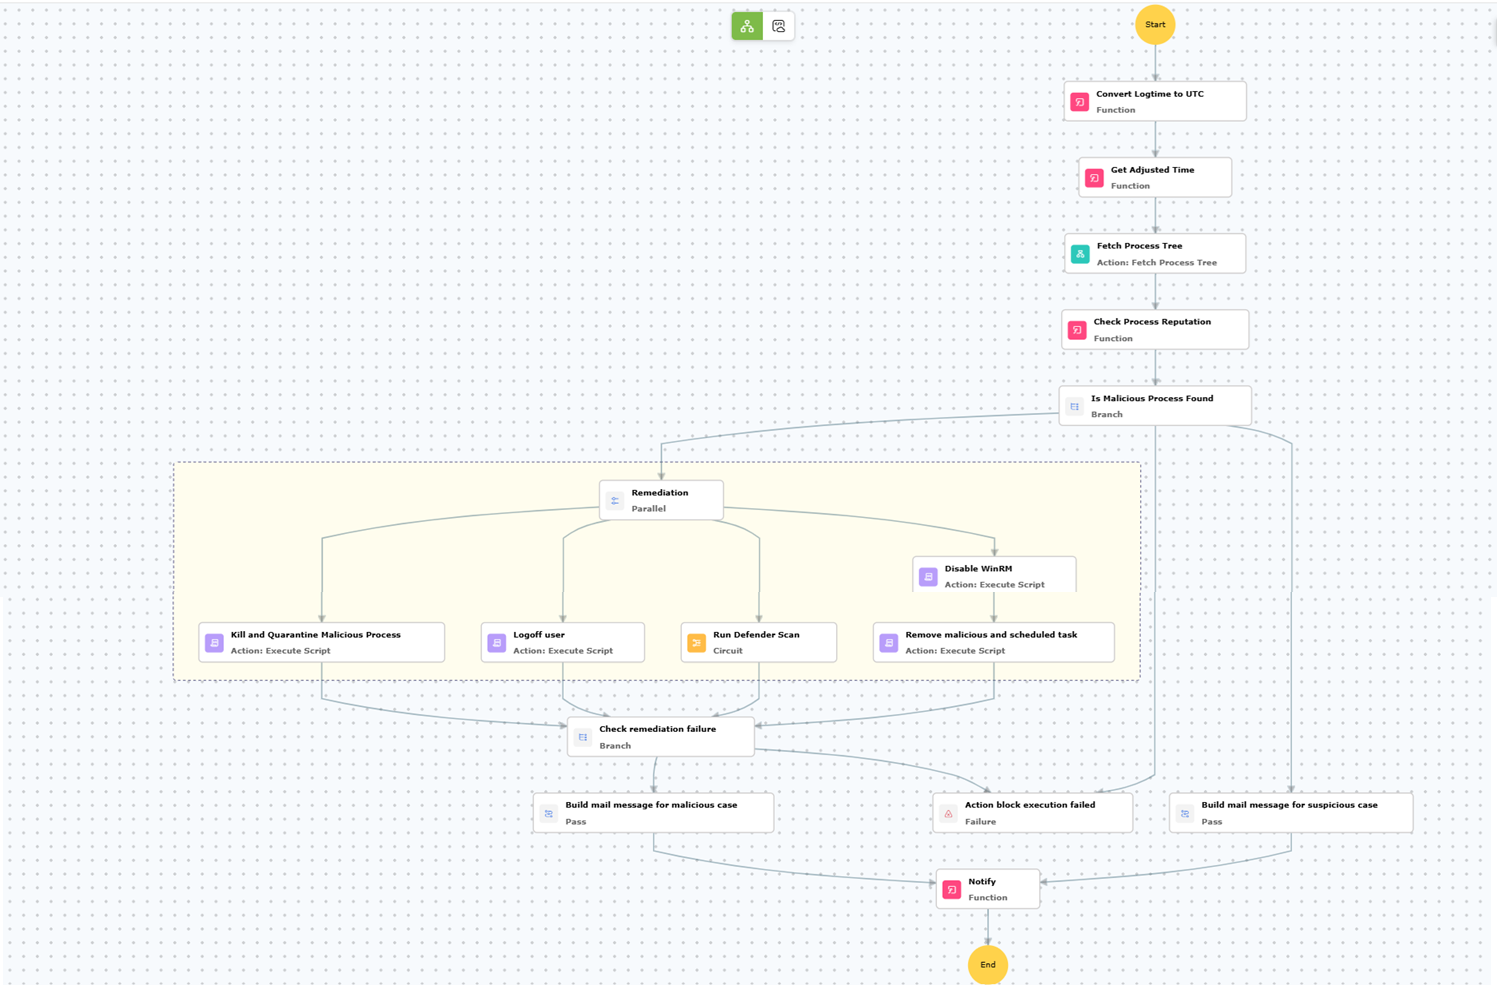Select the 'Failure' subtitle text
This screenshot has width=1497, height=989.
click(980, 822)
